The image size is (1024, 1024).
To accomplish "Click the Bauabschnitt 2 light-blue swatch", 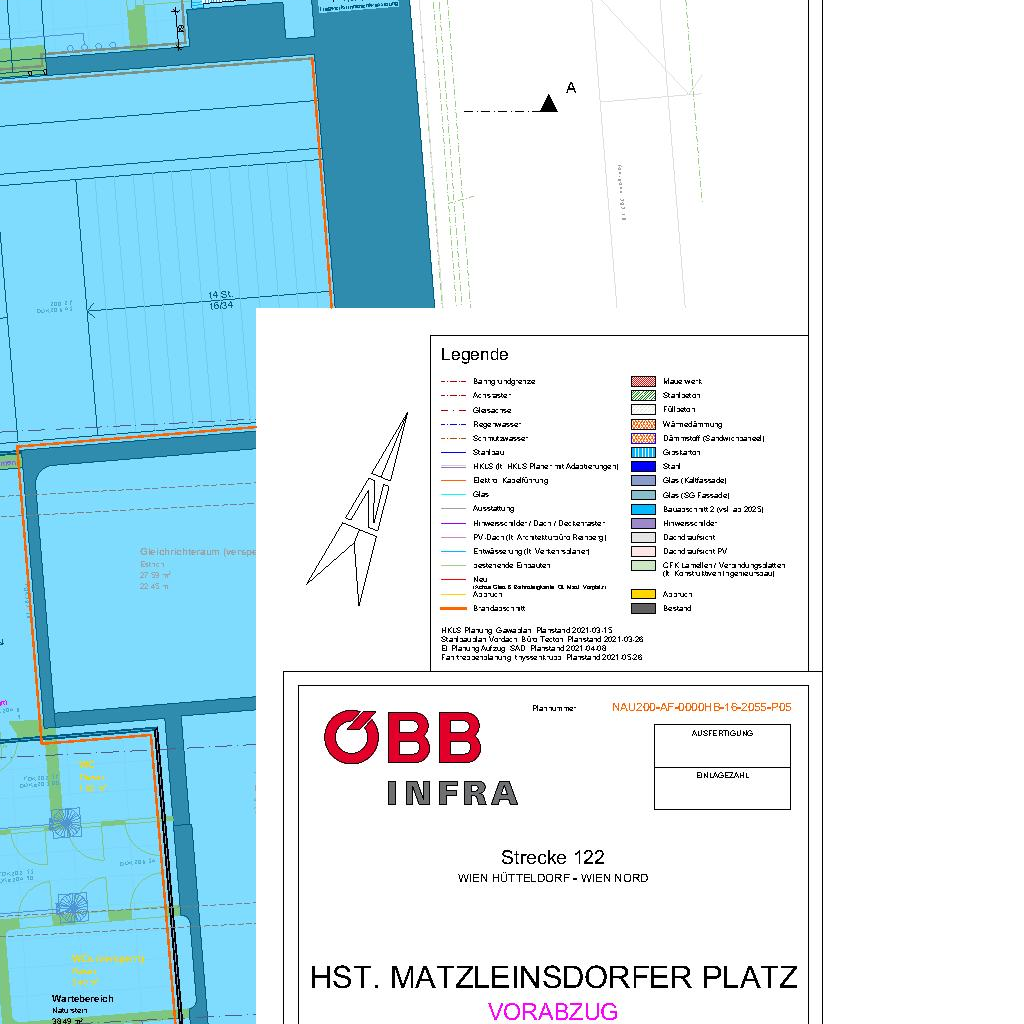I will [x=643, y=509].
